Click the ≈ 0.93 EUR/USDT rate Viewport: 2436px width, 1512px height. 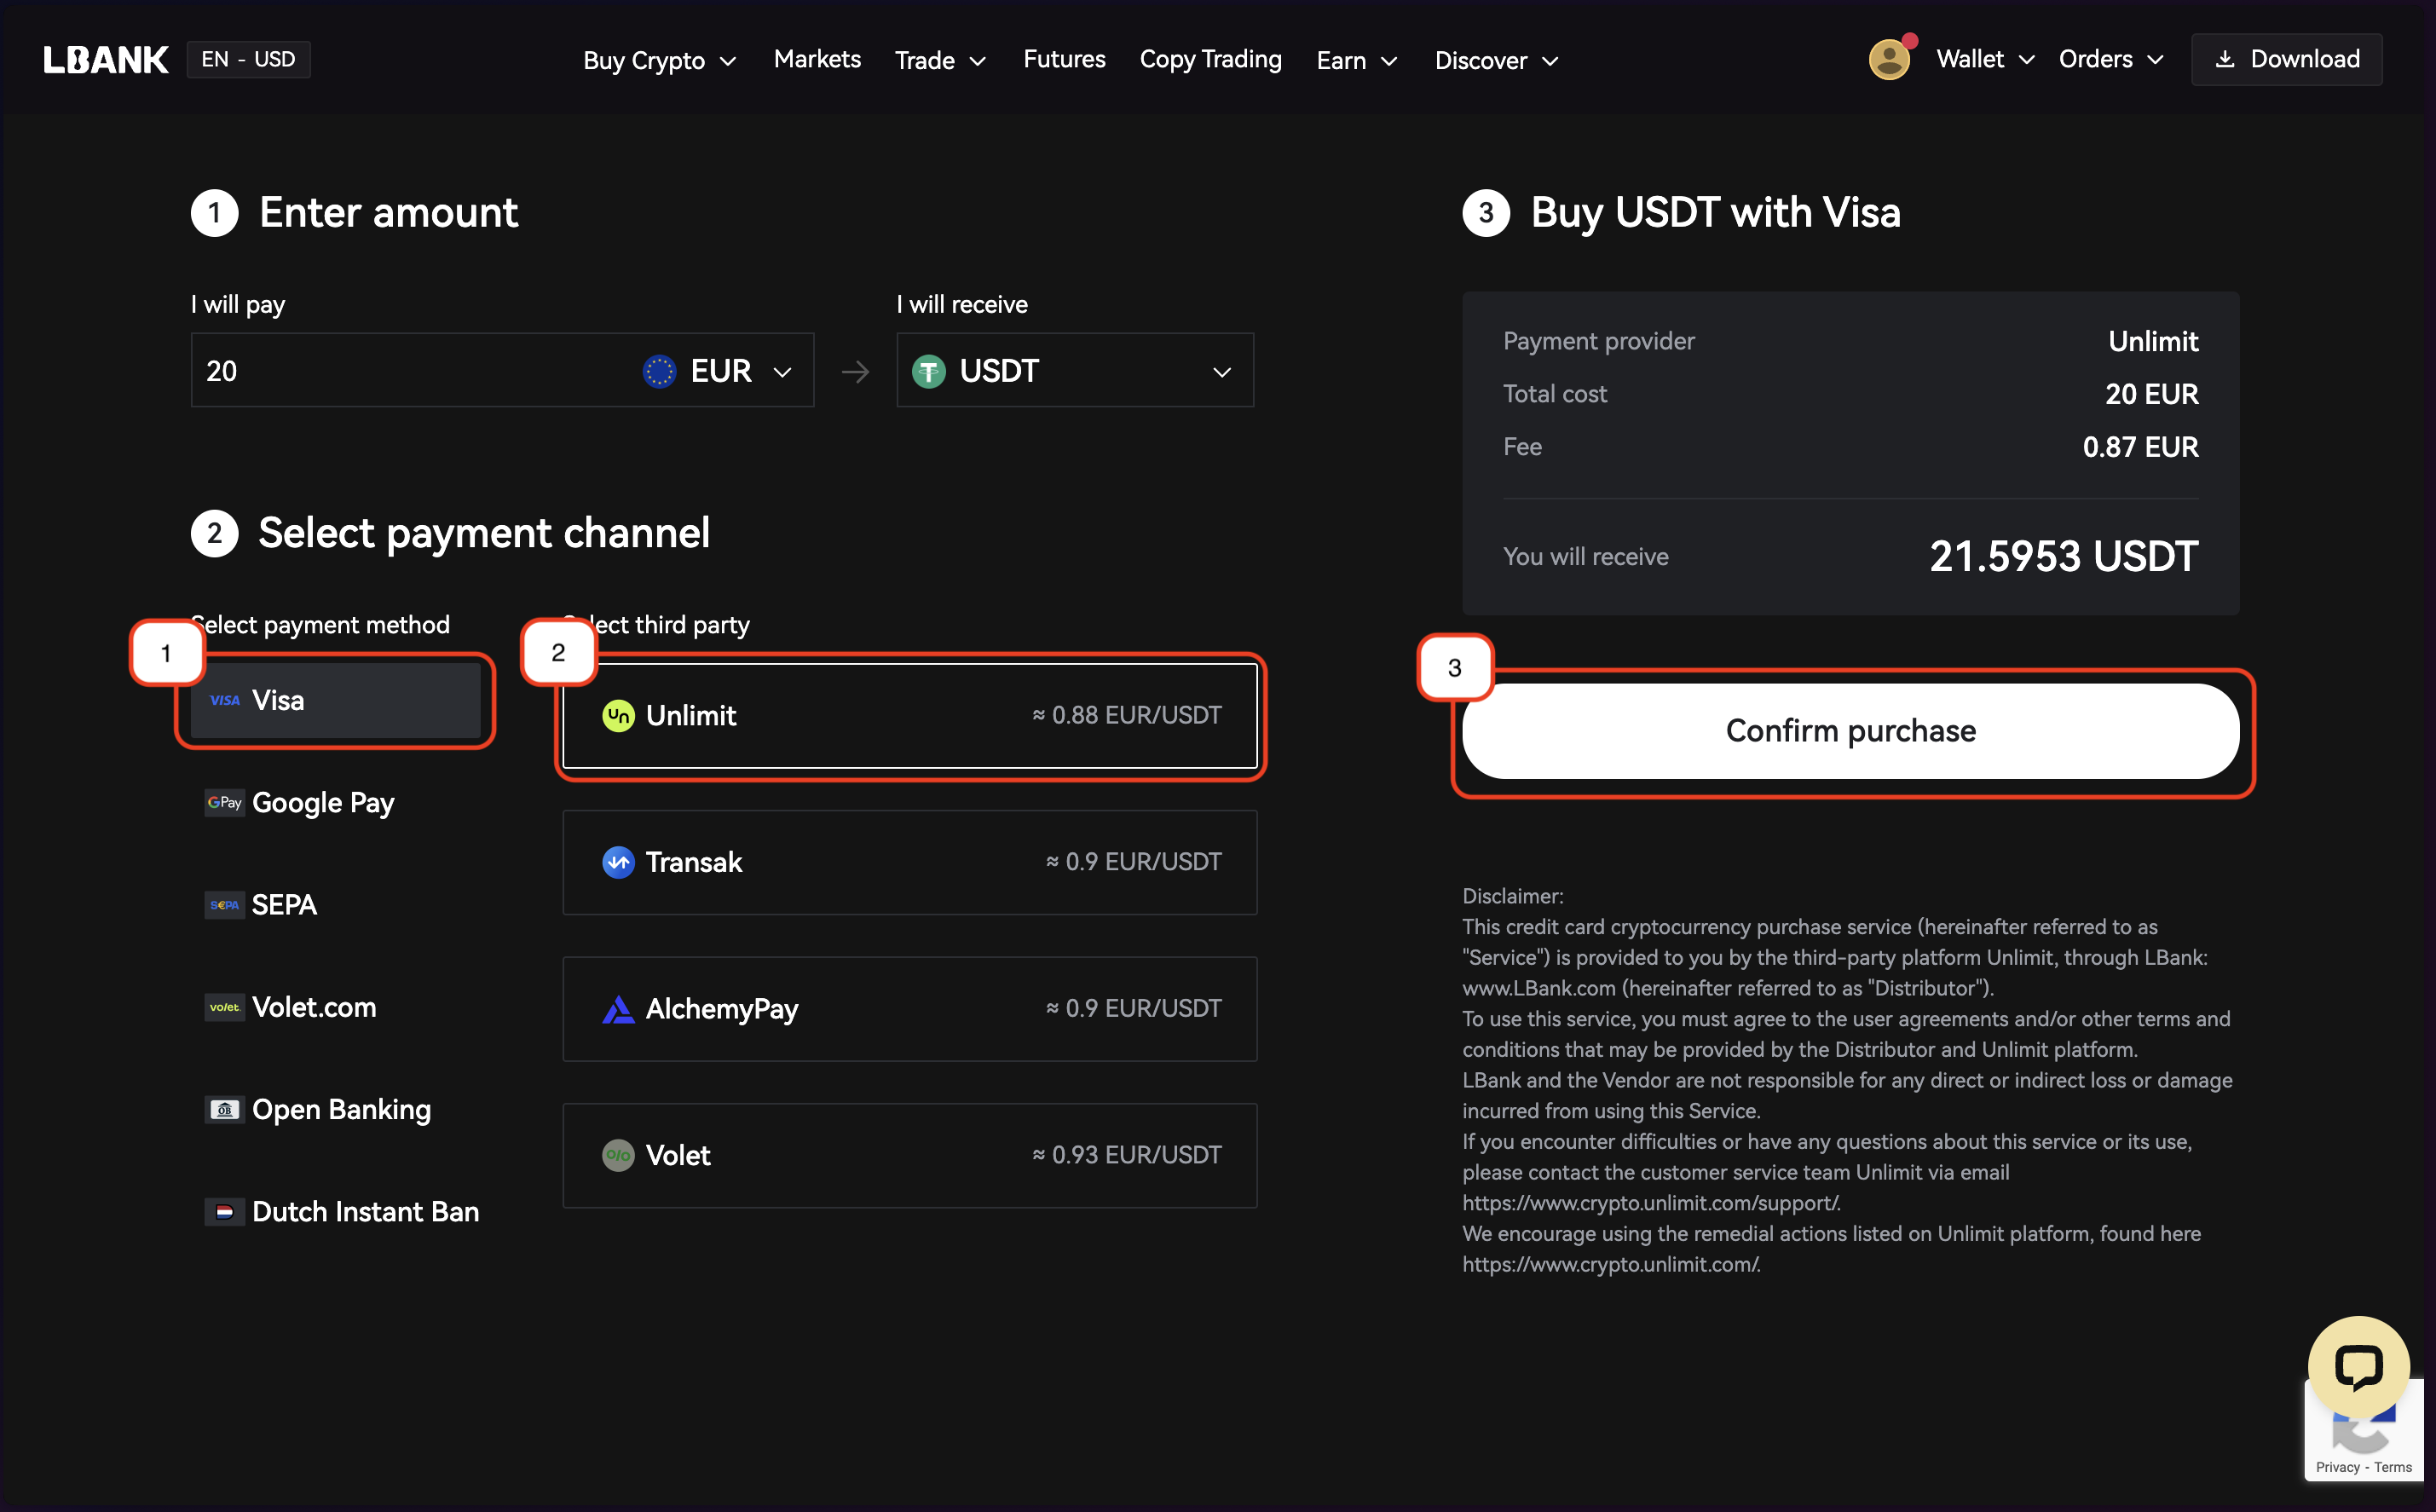pos(1127,1155)
